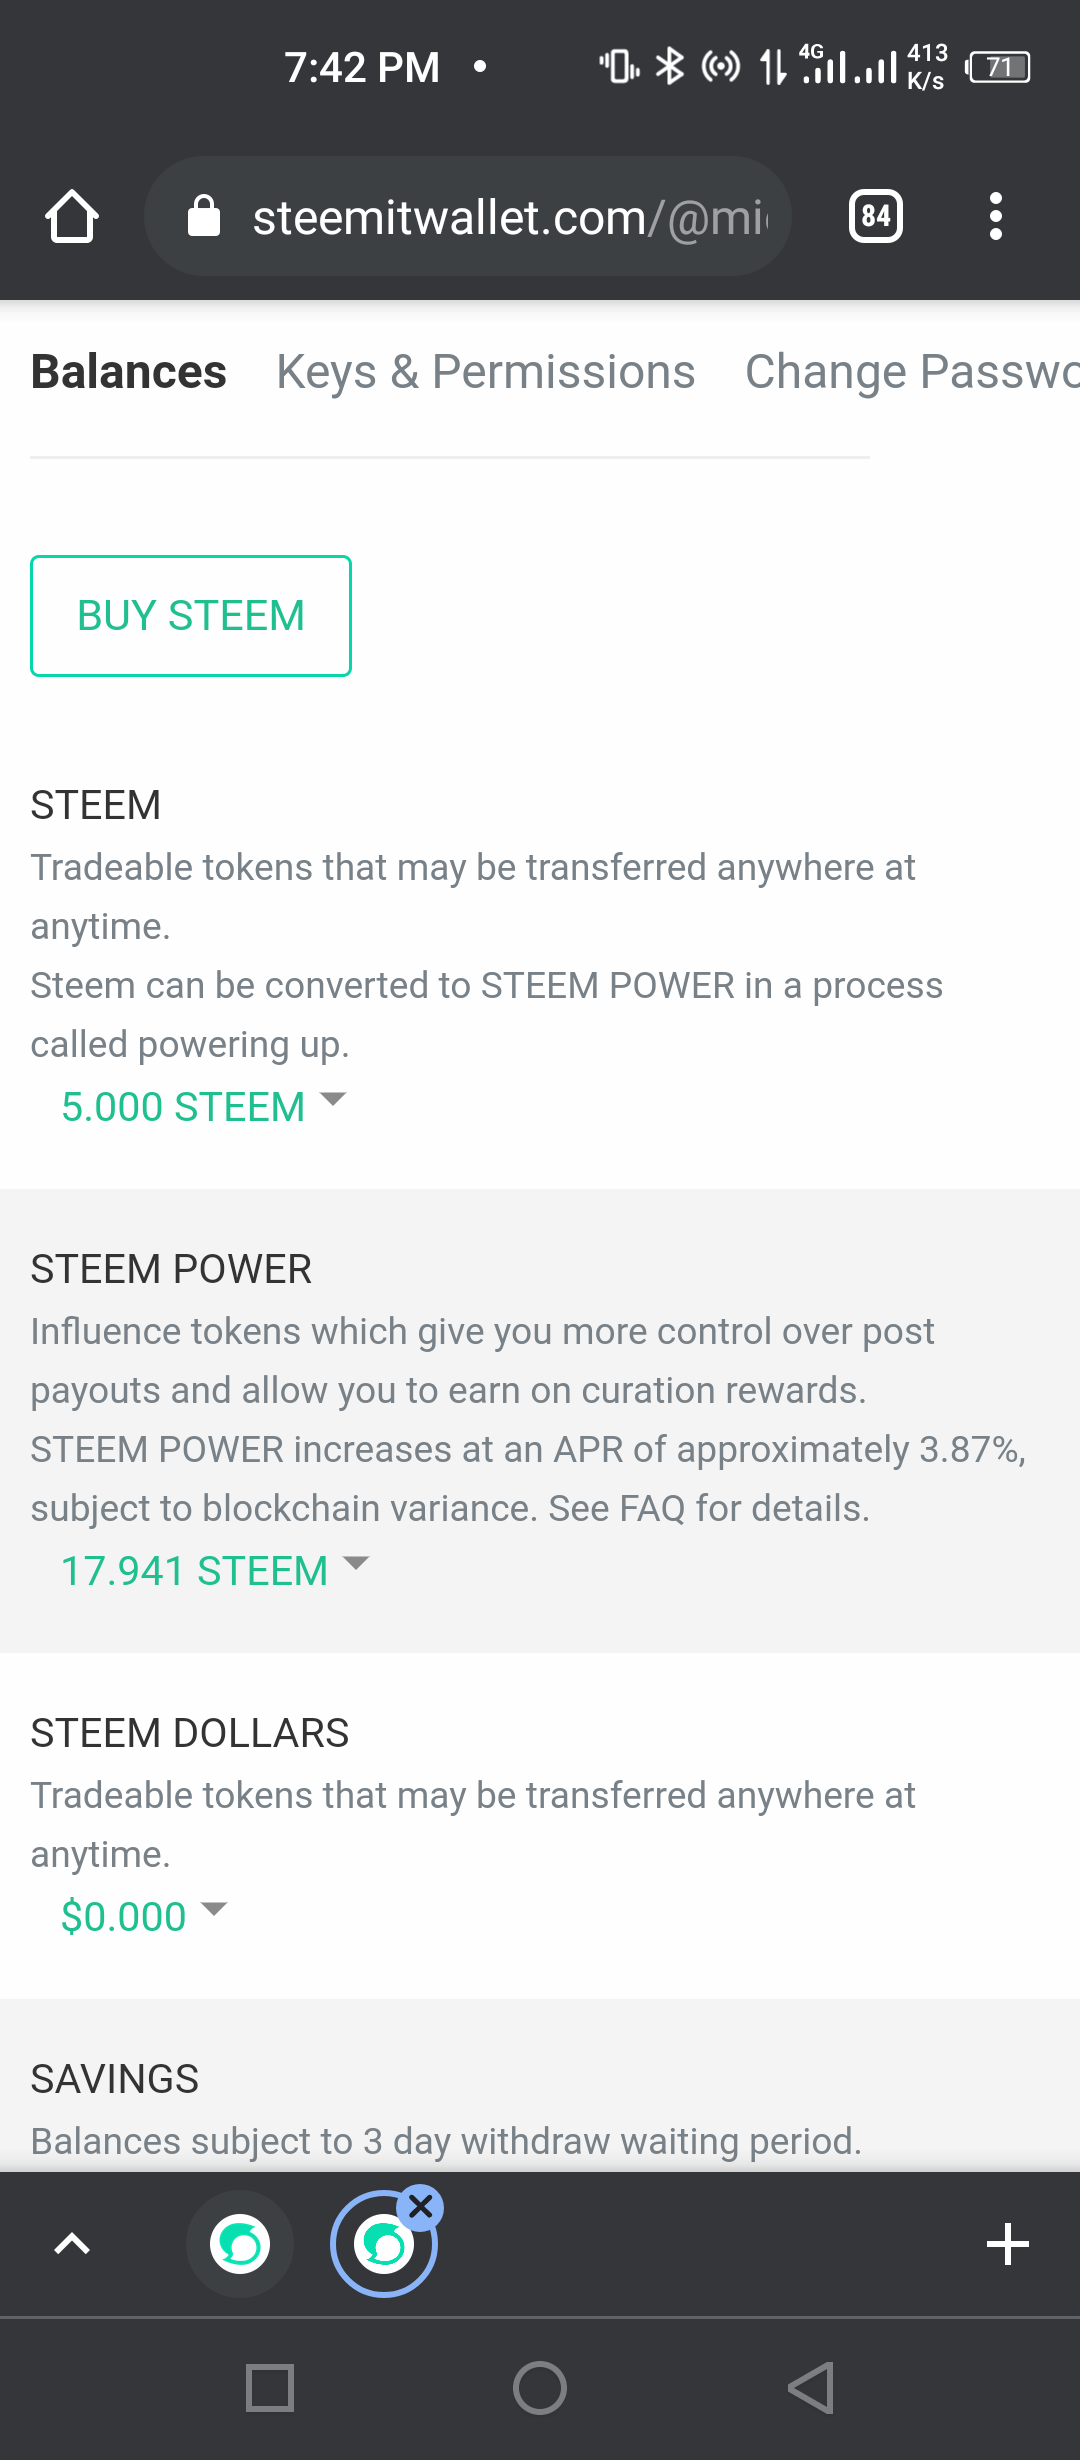
Task: Select the currently active Steemit tab thumbnail
Action: coord(383,2245)
